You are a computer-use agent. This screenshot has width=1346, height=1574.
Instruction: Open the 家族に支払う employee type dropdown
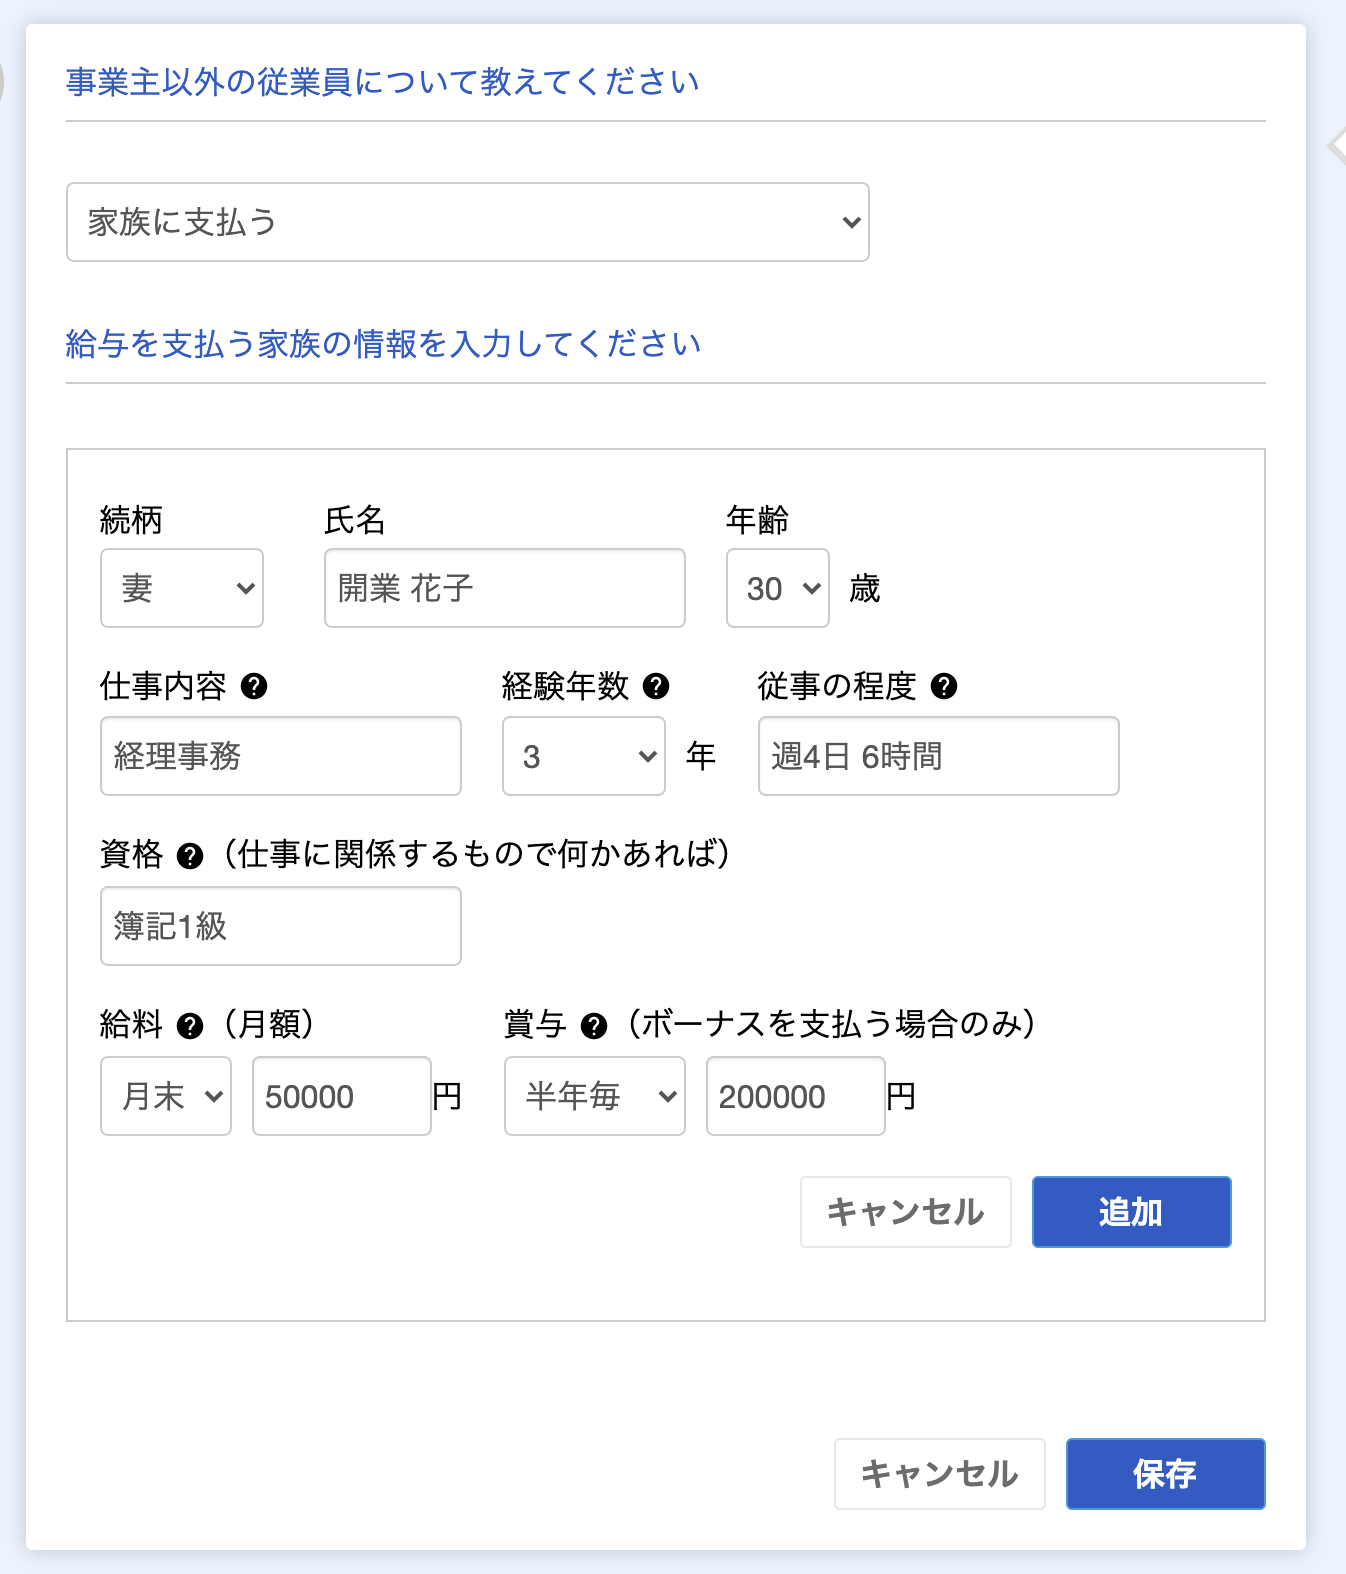(468, 222)
